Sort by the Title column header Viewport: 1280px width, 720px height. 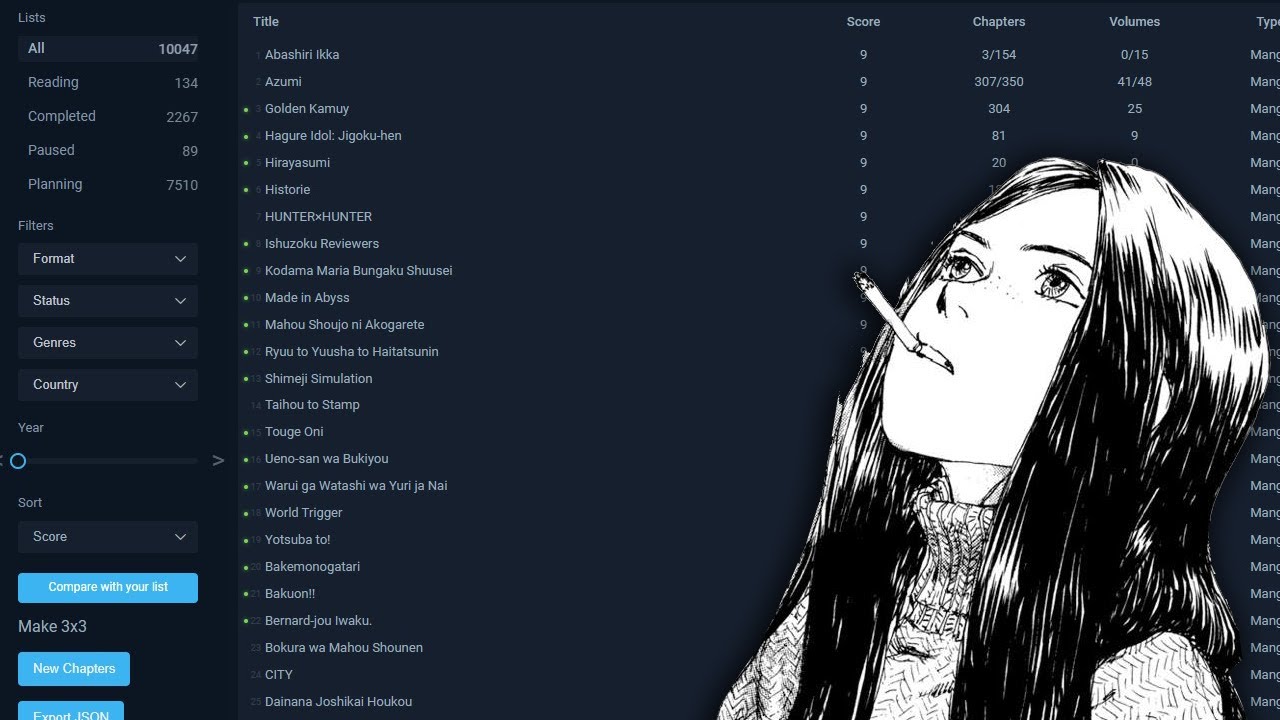tap(266, 21)
